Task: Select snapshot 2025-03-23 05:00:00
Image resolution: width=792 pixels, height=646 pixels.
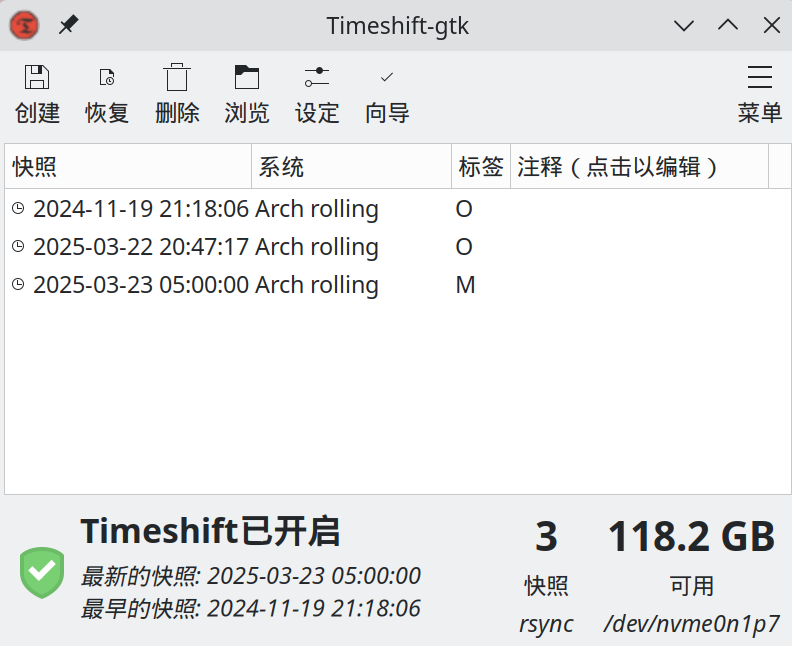Action: [x=140, y=285]
